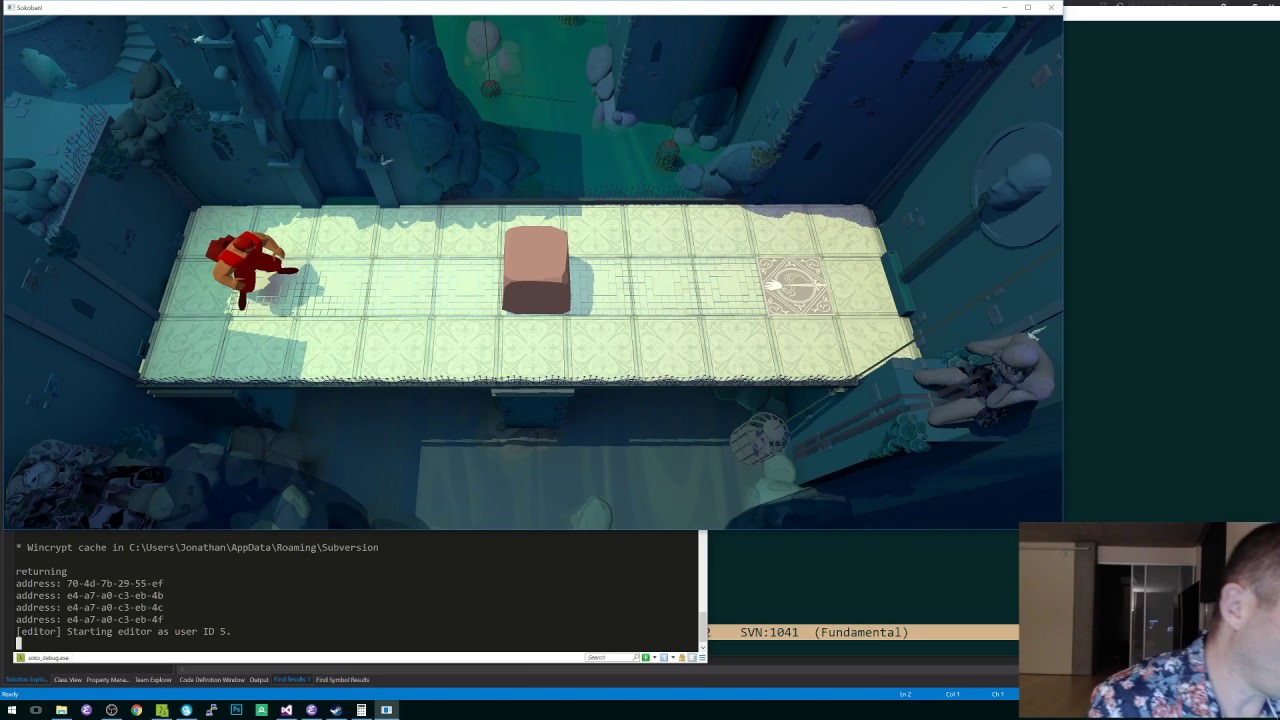Open the Find Symbol Results tab
The width and height of the screenshot is (1280, 720).
[x=343, y=680]
